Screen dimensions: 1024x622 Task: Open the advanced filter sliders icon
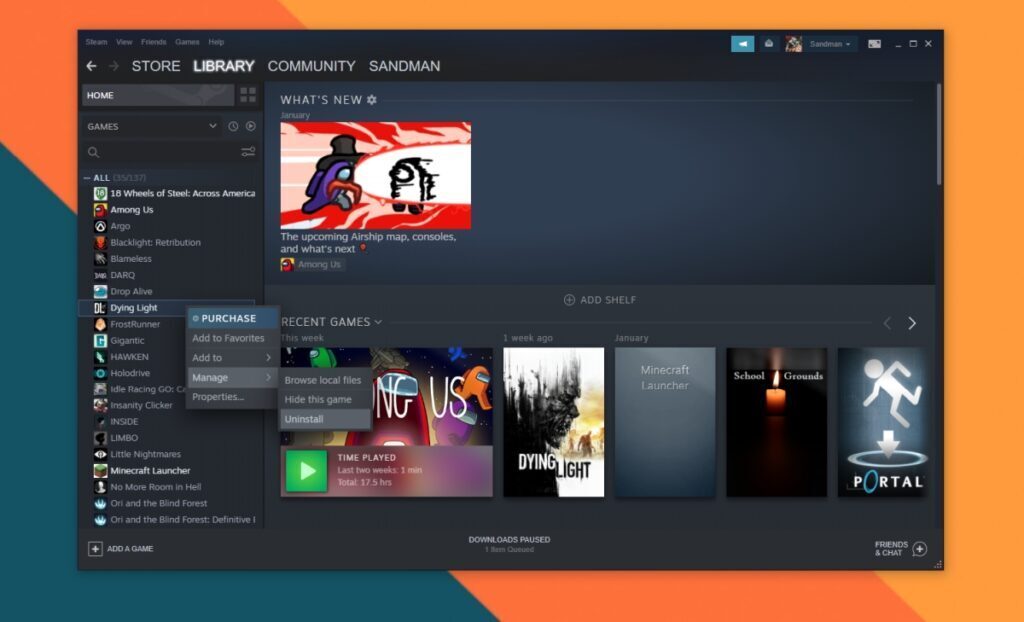247,152
